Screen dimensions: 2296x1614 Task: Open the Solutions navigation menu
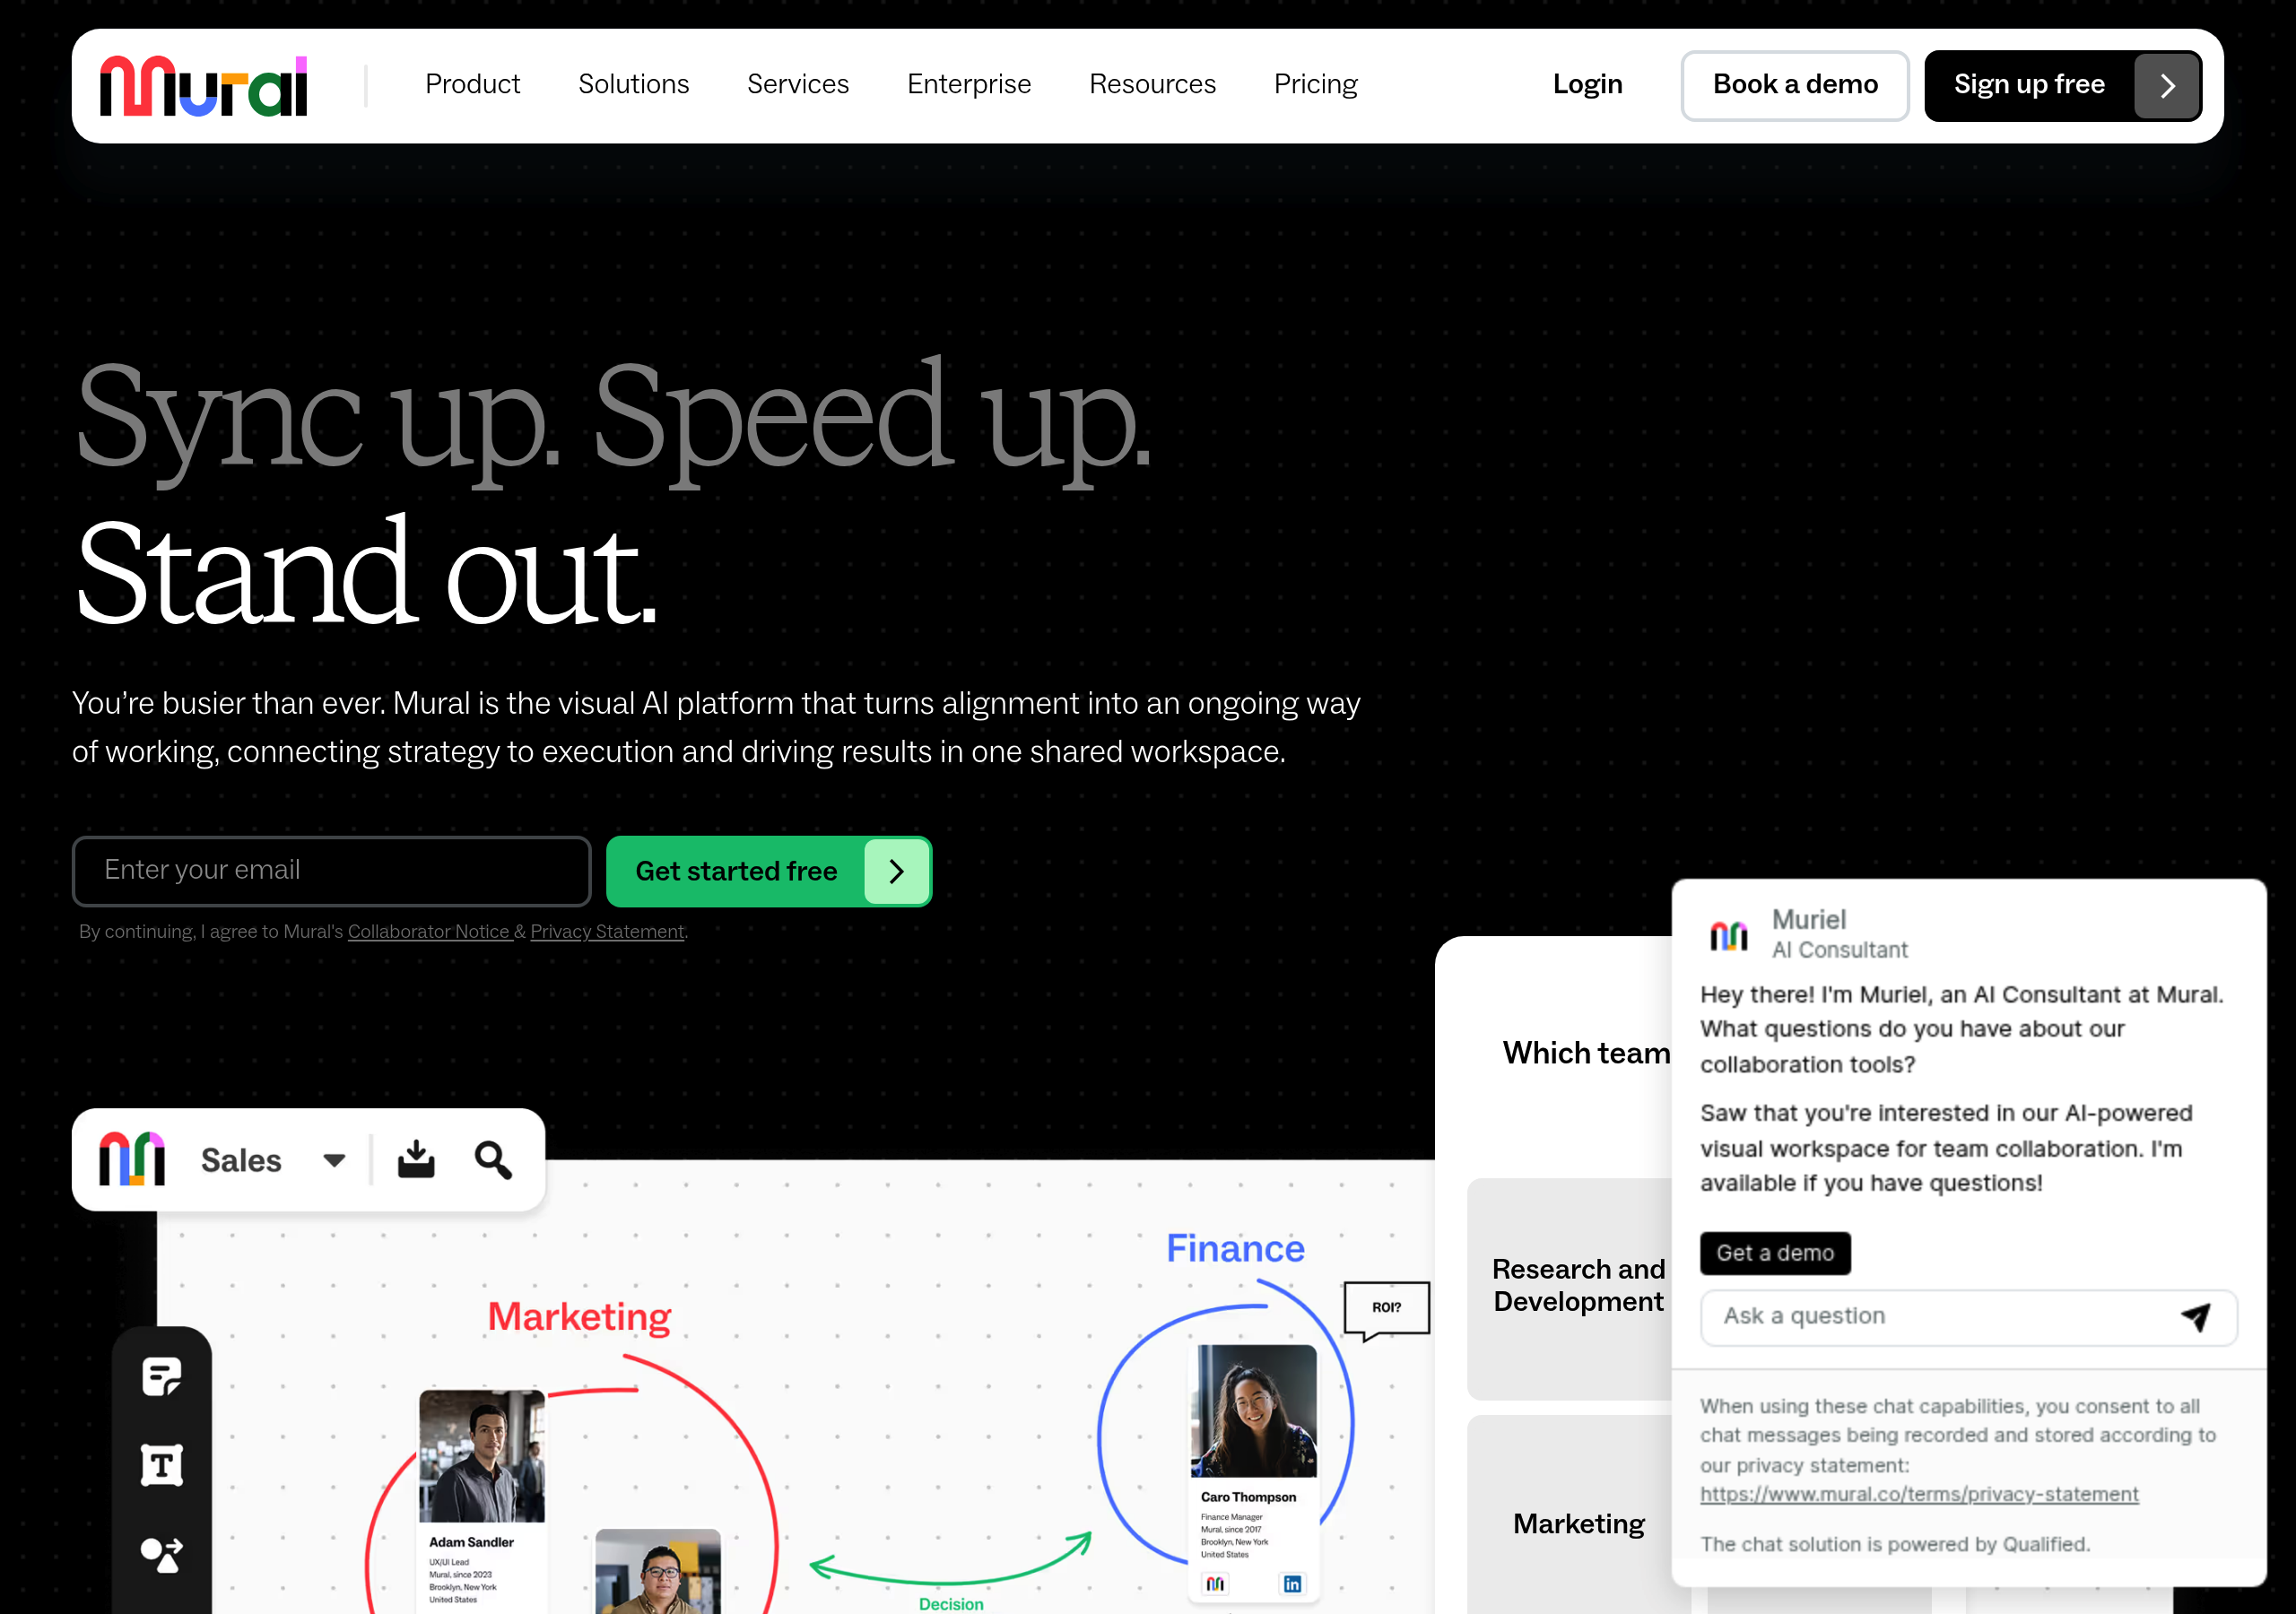[x=634, y=84]
